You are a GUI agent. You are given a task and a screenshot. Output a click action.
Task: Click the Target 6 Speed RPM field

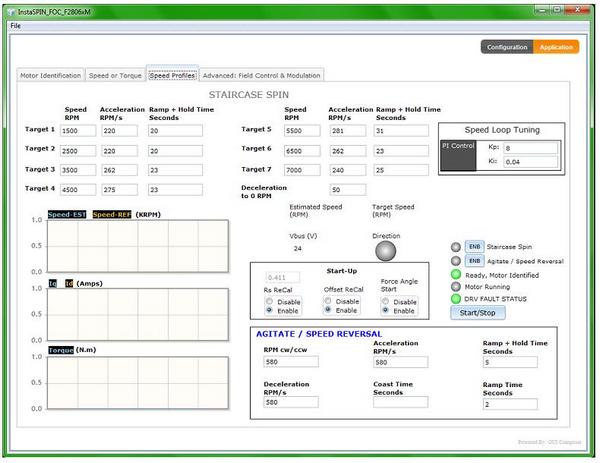[302, 151]
